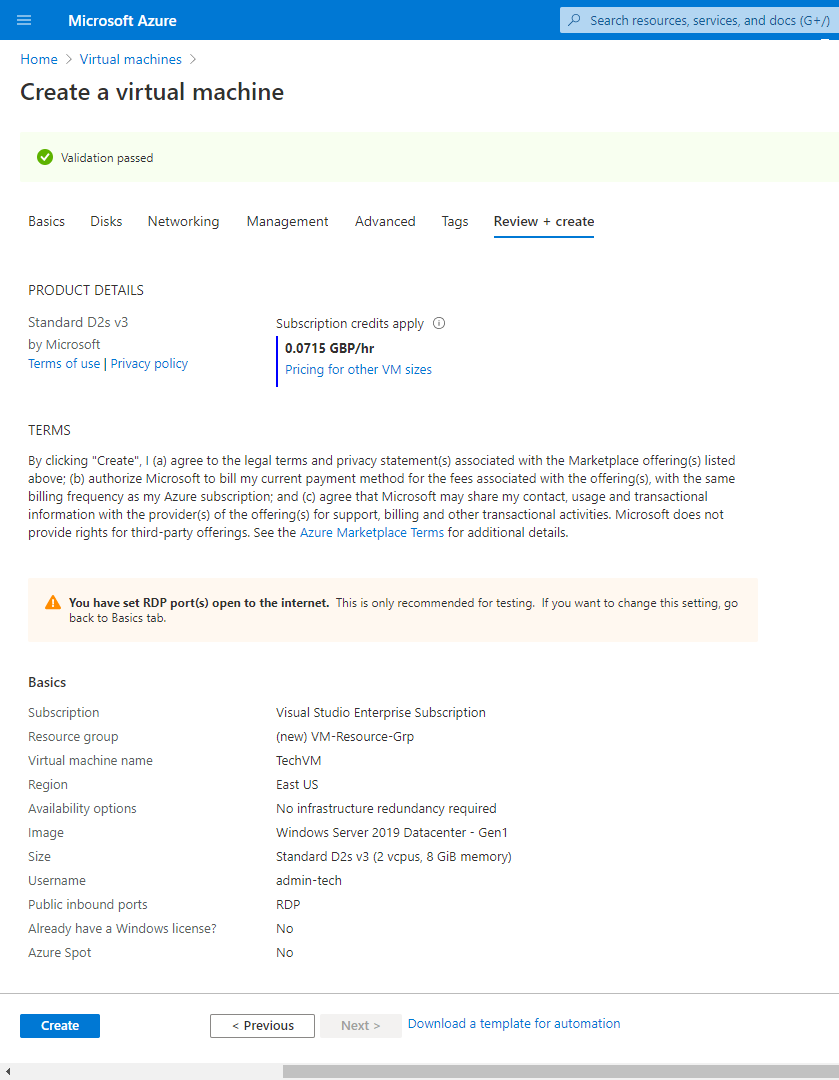This screenshot has width=839, height=1080.
Task: Click the Subscription credits apply label
Action: pyautogui.click(x=350, y=323)
